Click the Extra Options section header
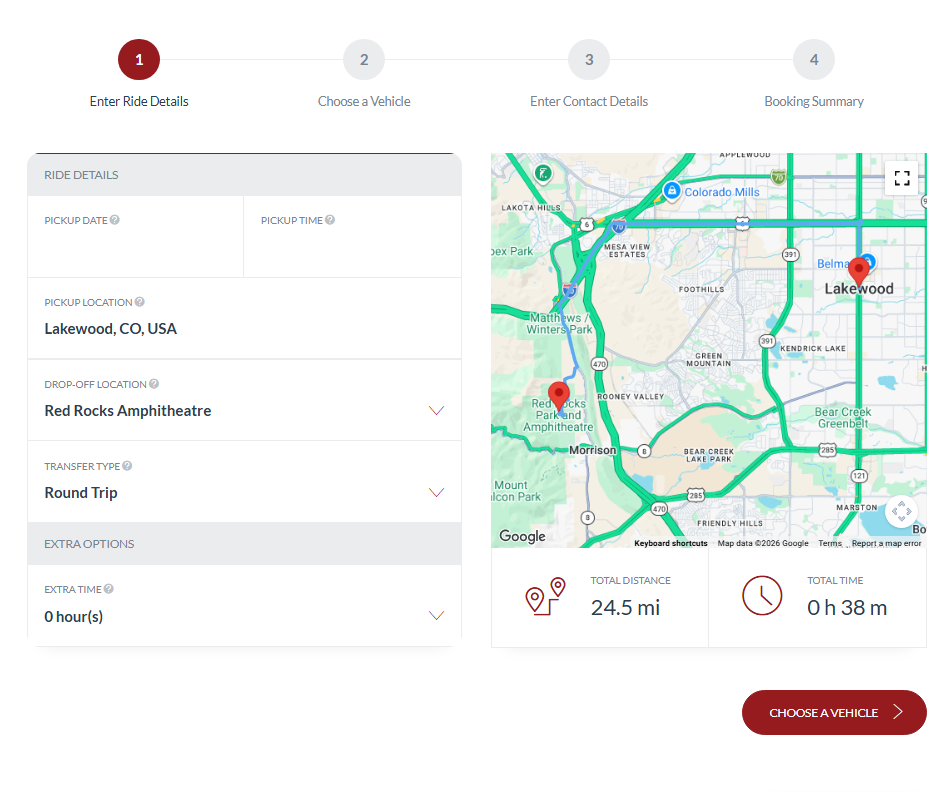Image resolution: width=951 pixels, height=792 pixels. 244,544
